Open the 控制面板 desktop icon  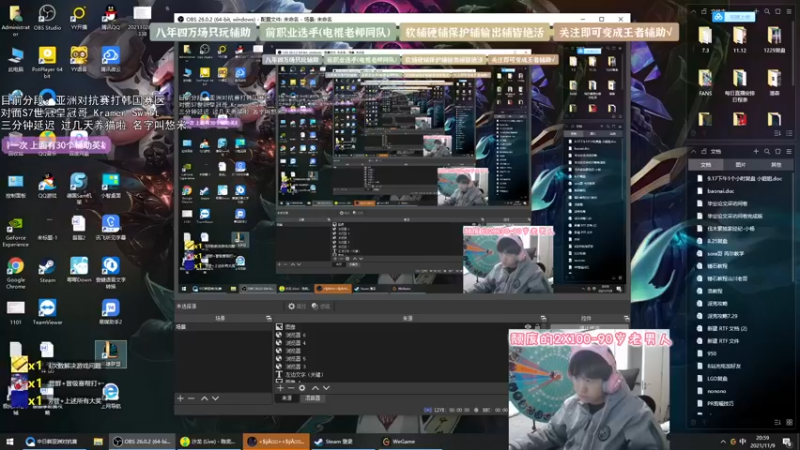pos(15,186)
